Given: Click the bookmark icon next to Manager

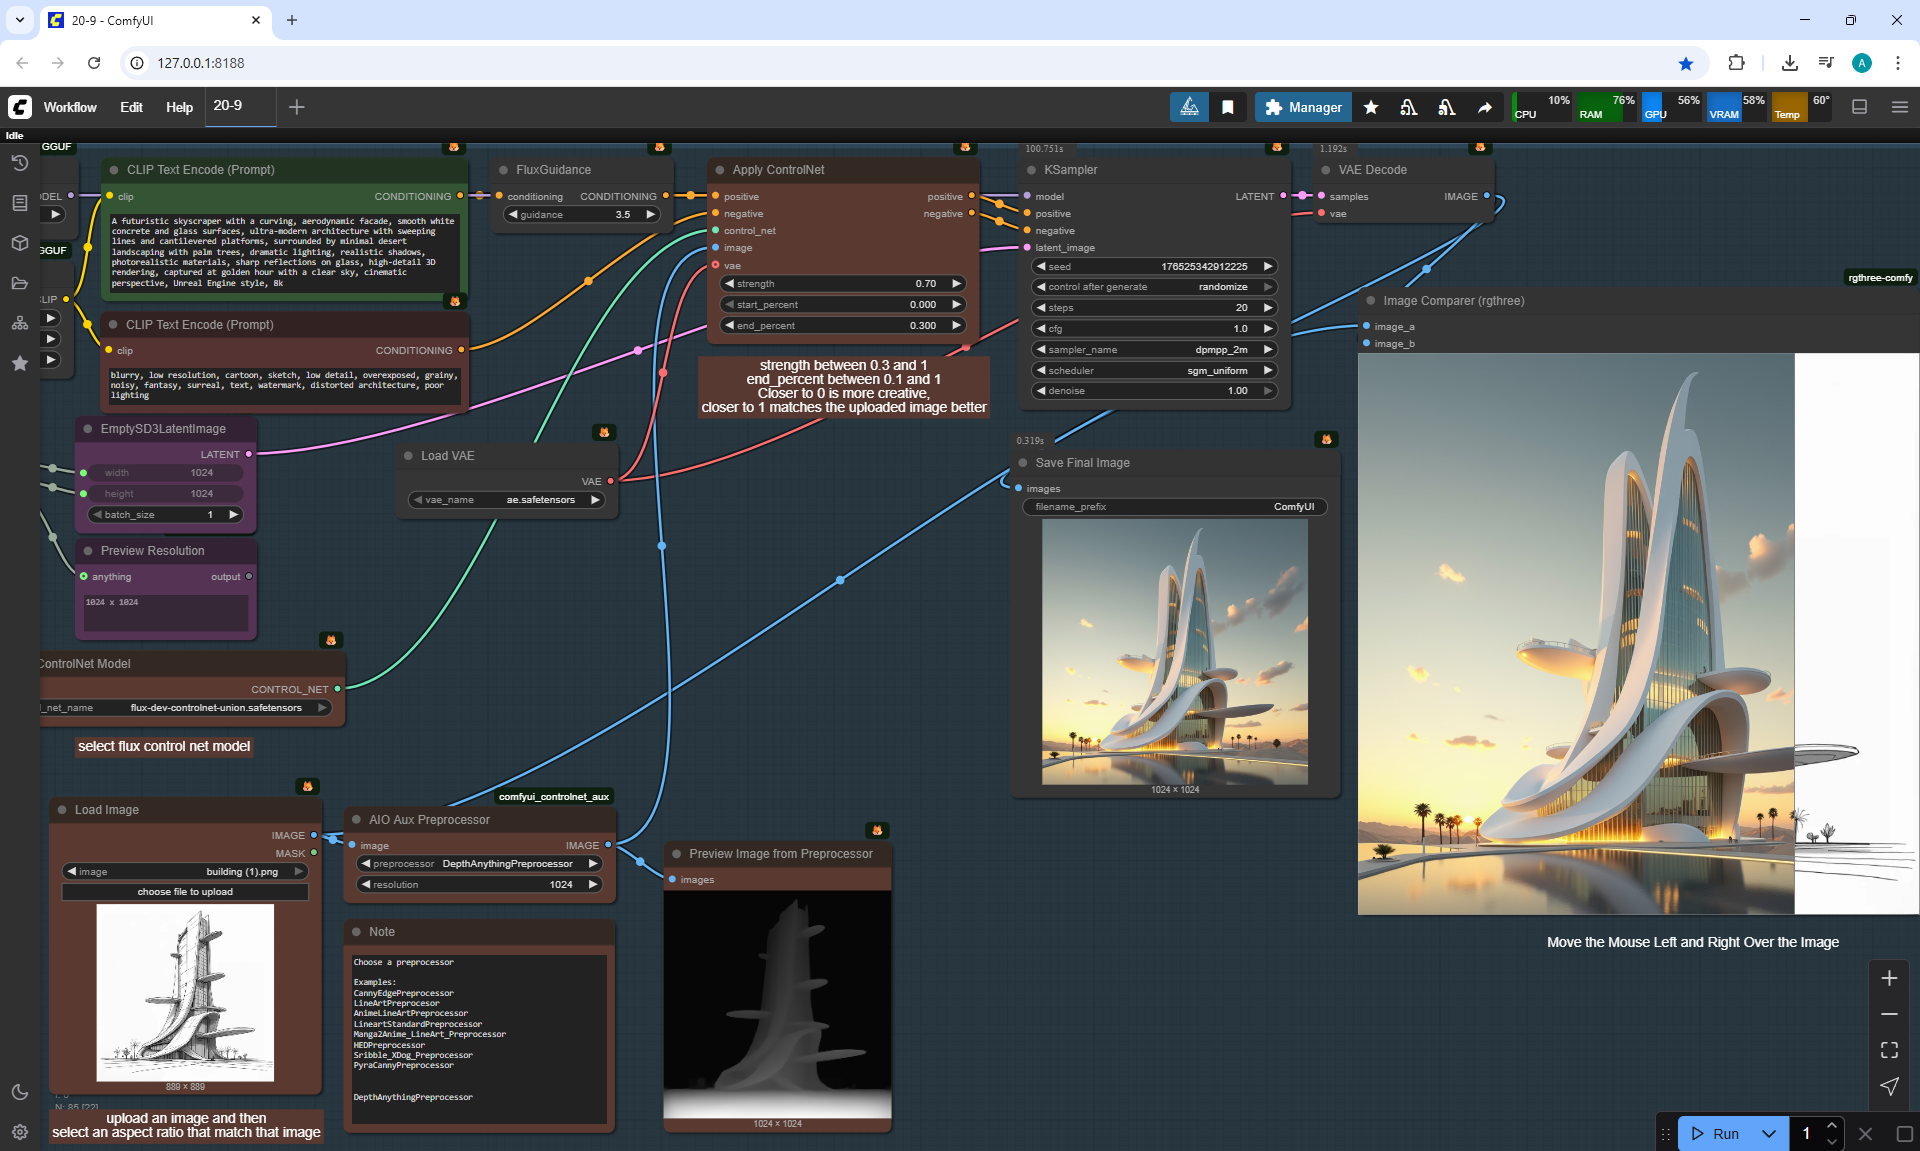Looking at the screenshot, I should pos(1228,107).
